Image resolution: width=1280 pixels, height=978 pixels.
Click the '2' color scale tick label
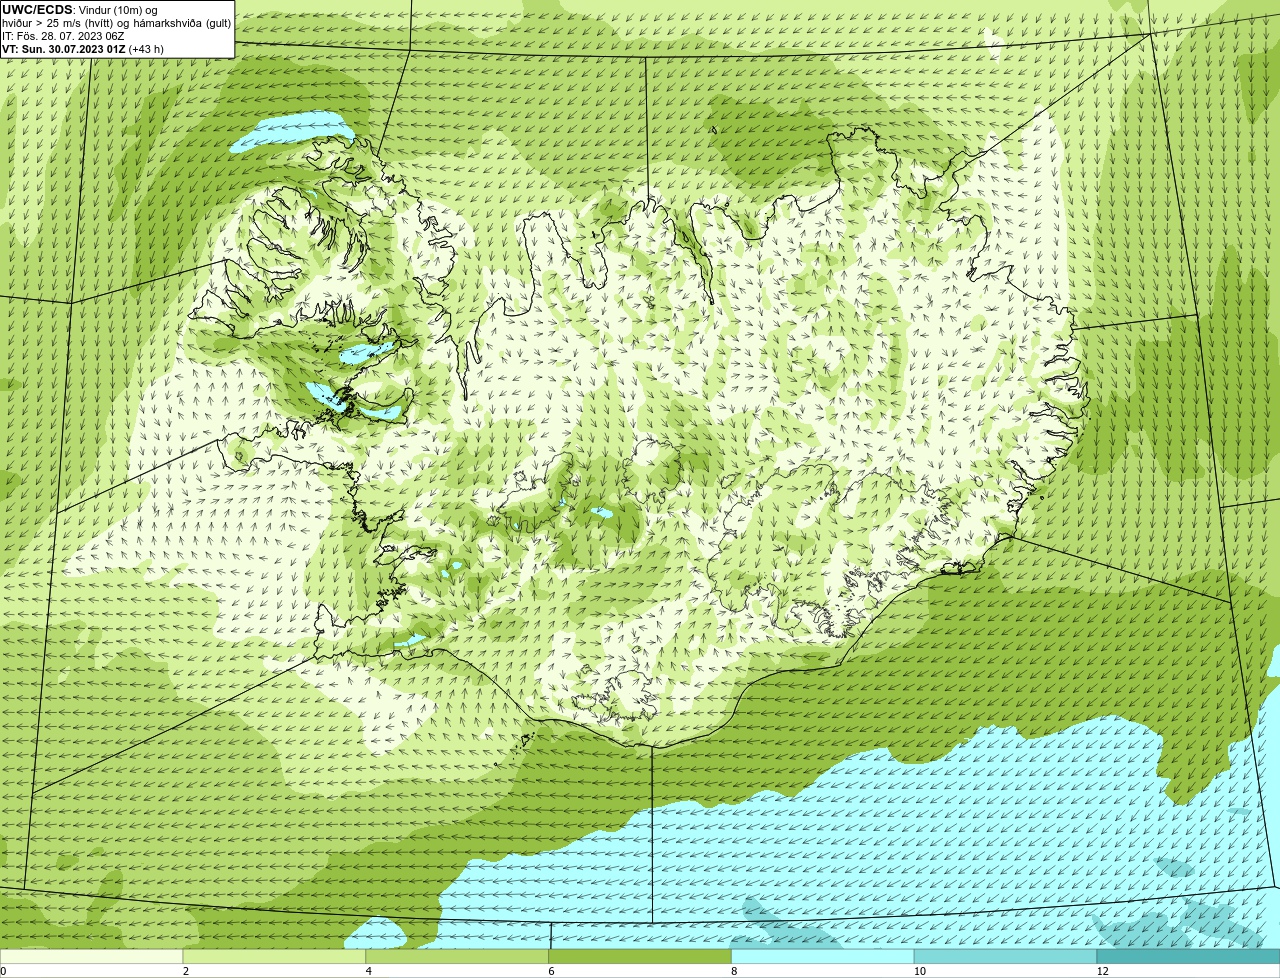click(x=186, y=971)
